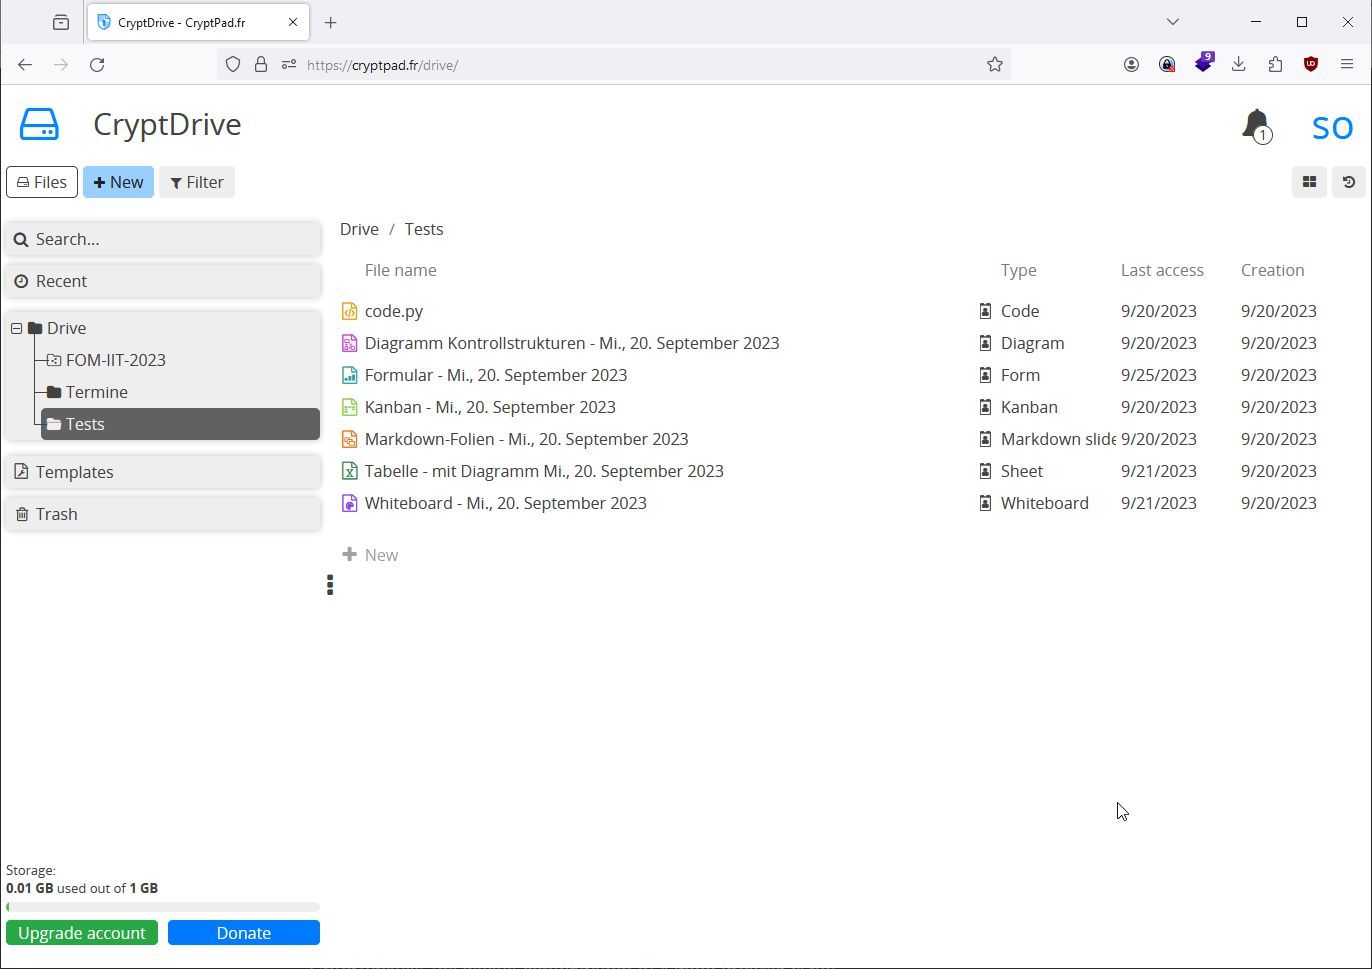Click the Whiteboard file icon
This screenshot has width=1372, height=969.
coord(349,503)
